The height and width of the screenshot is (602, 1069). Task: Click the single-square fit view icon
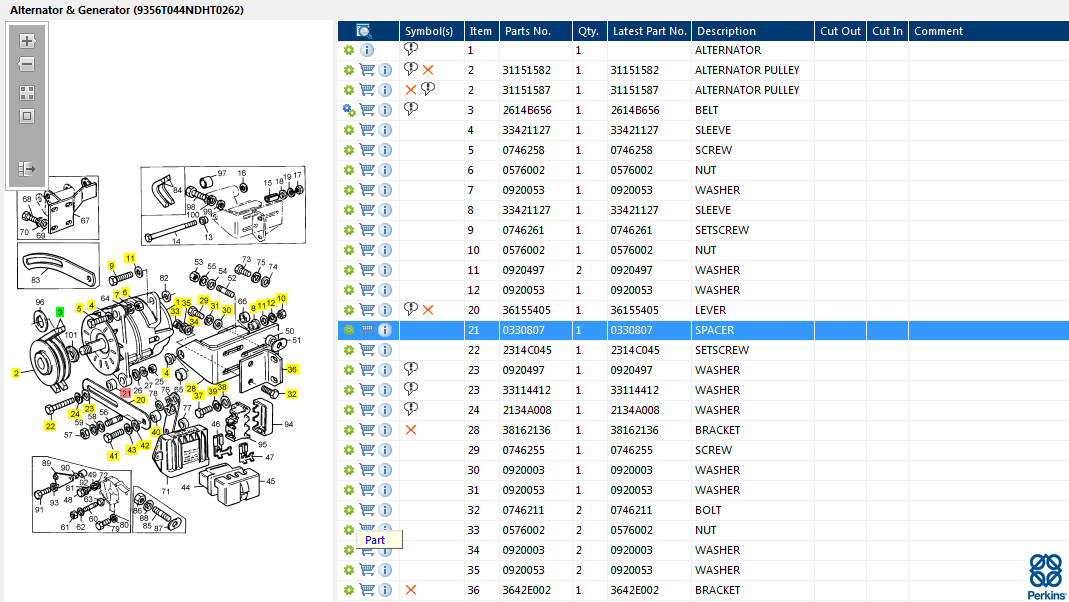pyautogui.click(x=27, y=116)
